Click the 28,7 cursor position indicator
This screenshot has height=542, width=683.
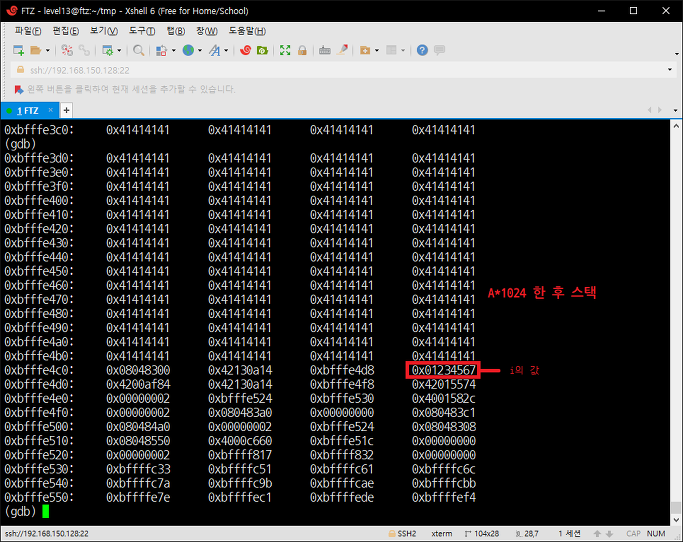(527, 534)
